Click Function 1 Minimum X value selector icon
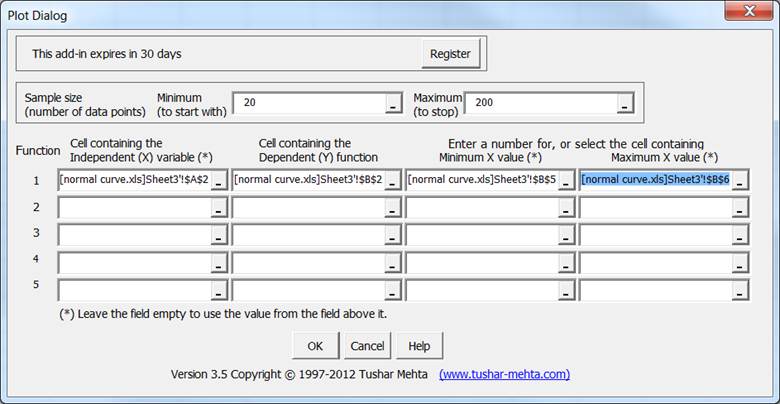 click(566, 180)
